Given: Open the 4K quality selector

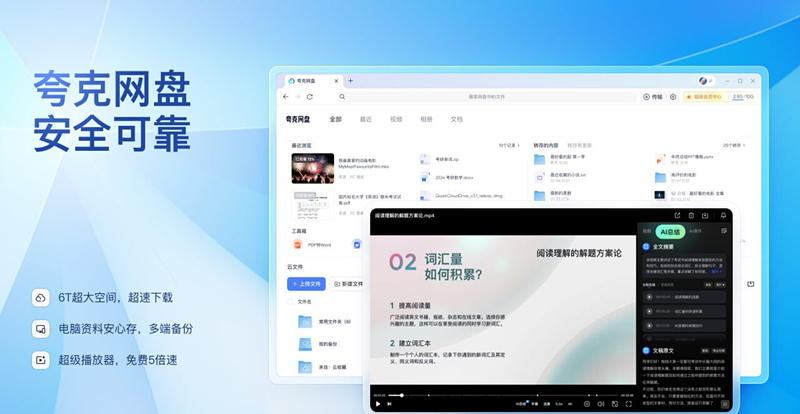Looking at the screenshot, I should coord(571,404).
